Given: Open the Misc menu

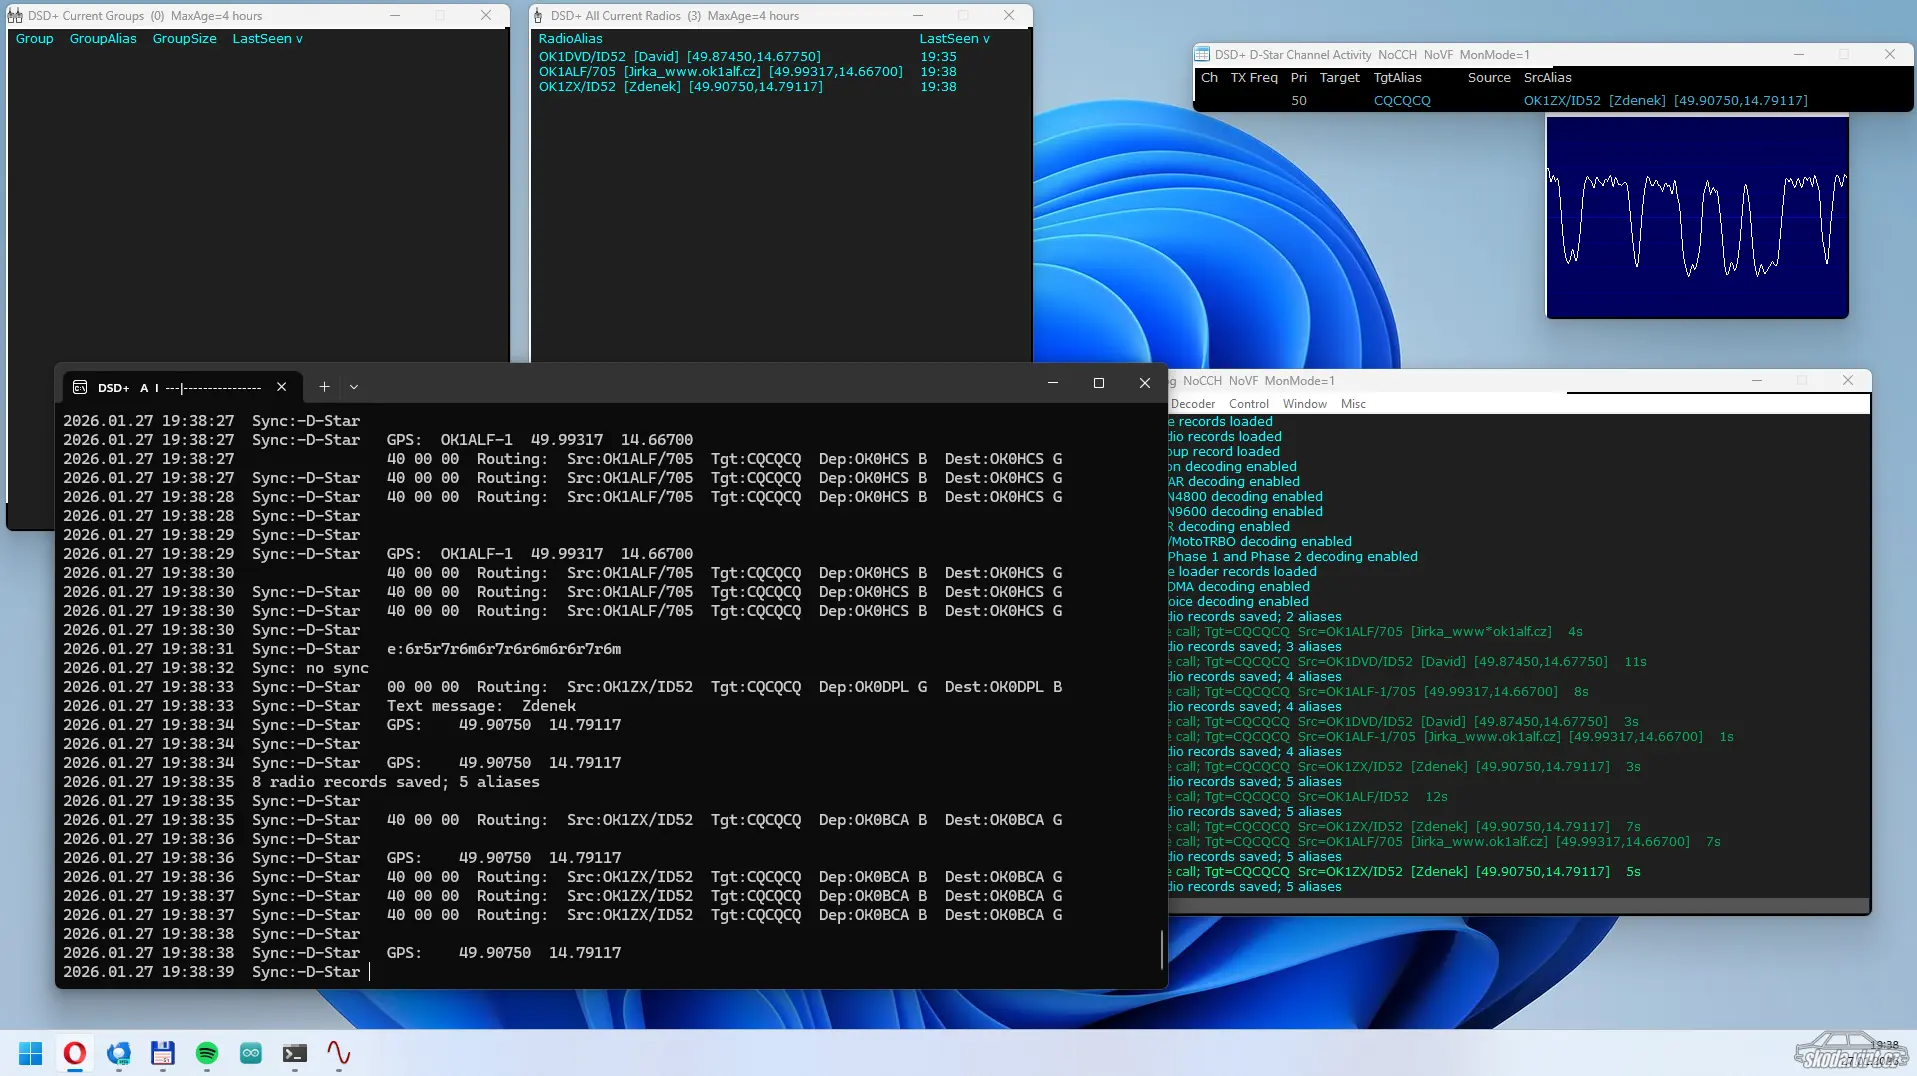Looking at the screenshot, I should click(x=1353, y=404).
